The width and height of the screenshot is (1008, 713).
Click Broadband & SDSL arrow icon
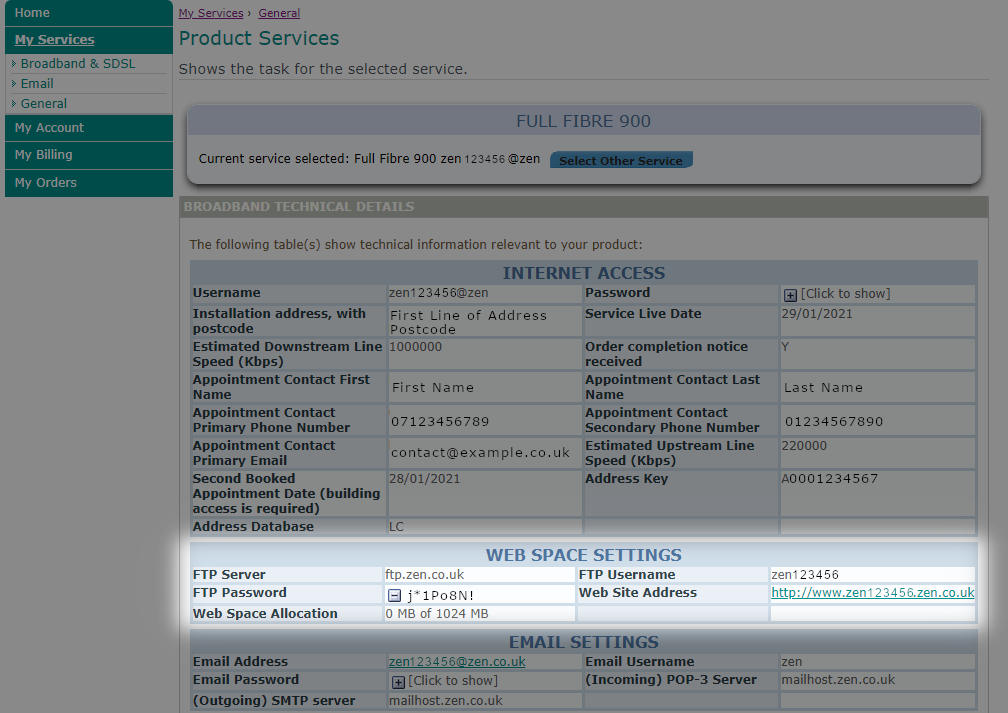[14, 64]
